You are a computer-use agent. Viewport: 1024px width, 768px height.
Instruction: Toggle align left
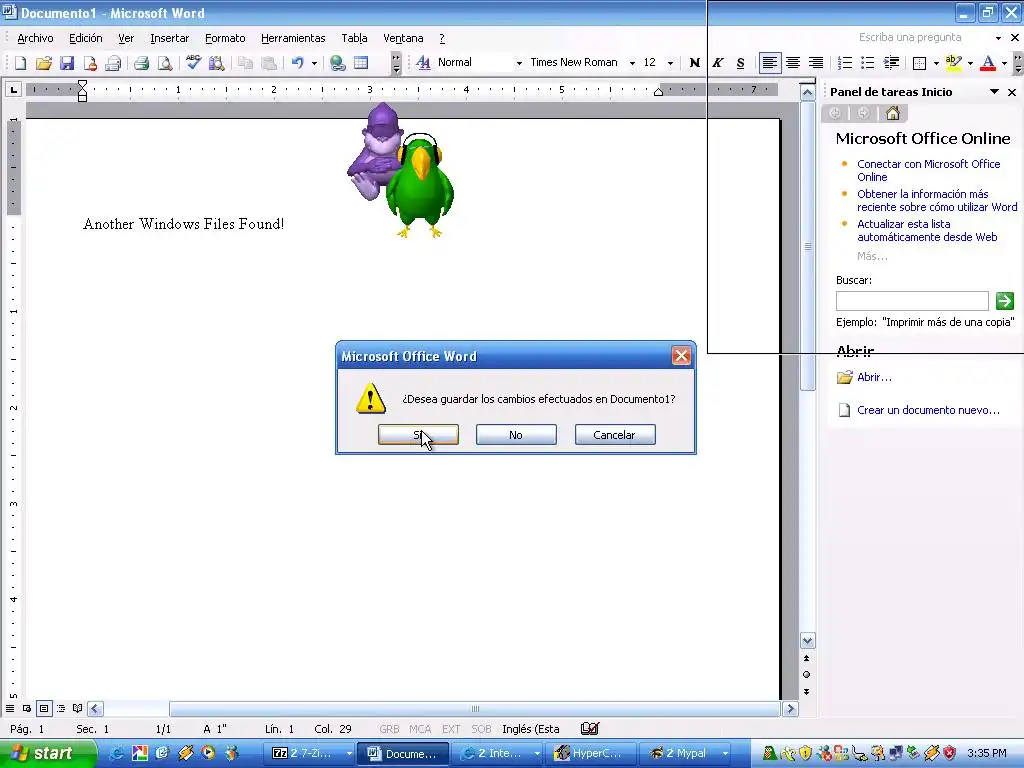tap(770, 63)
